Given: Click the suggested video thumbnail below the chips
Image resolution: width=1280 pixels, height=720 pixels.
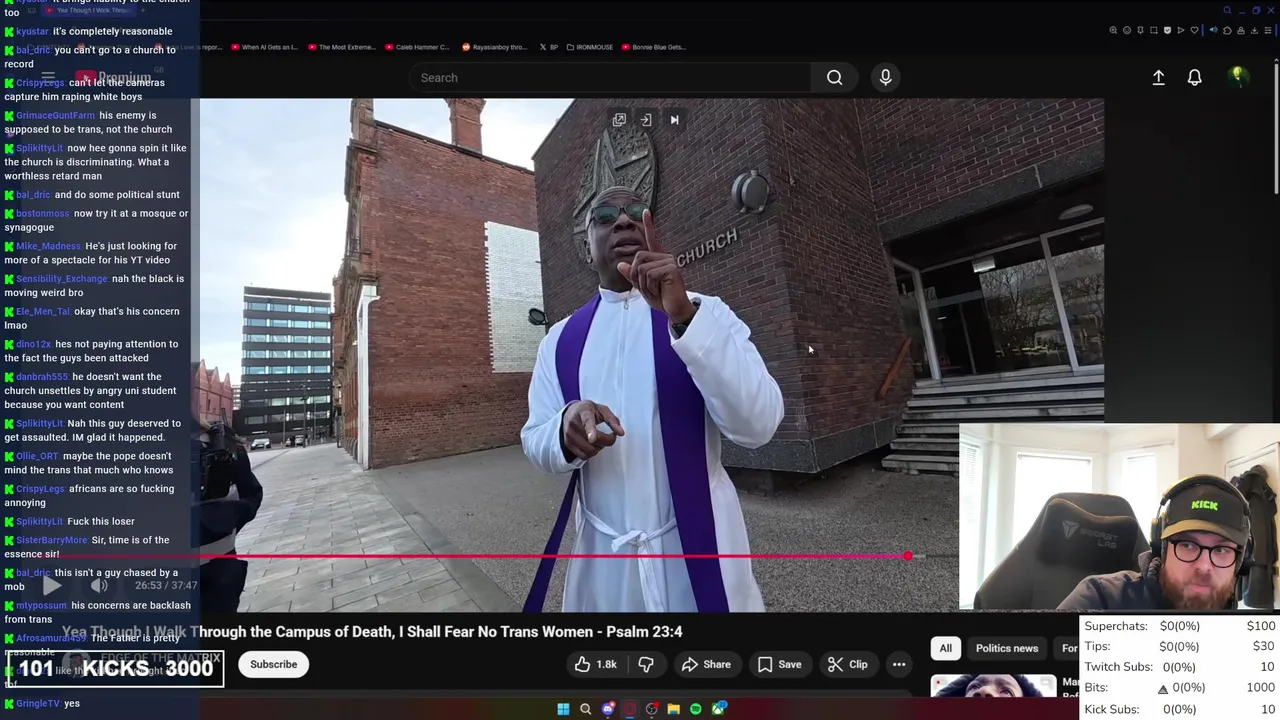Looking at the screenshot, I should point(993,686).
